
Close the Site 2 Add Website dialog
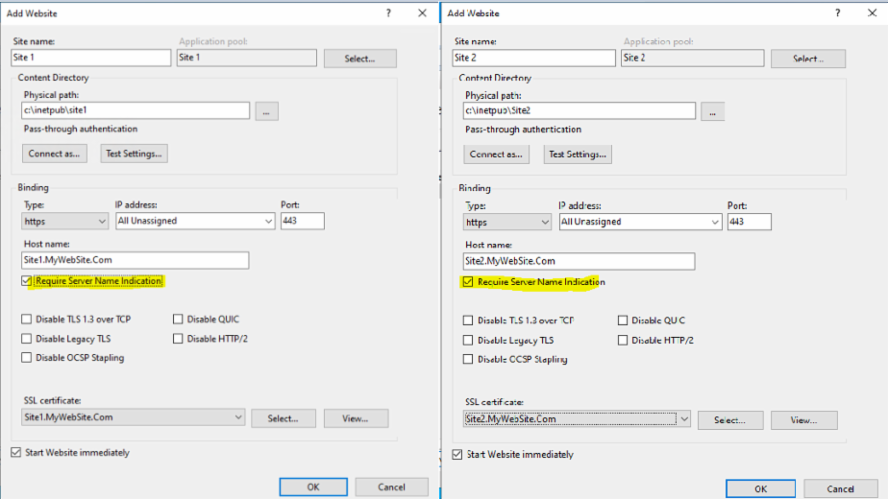coord(872,13)
